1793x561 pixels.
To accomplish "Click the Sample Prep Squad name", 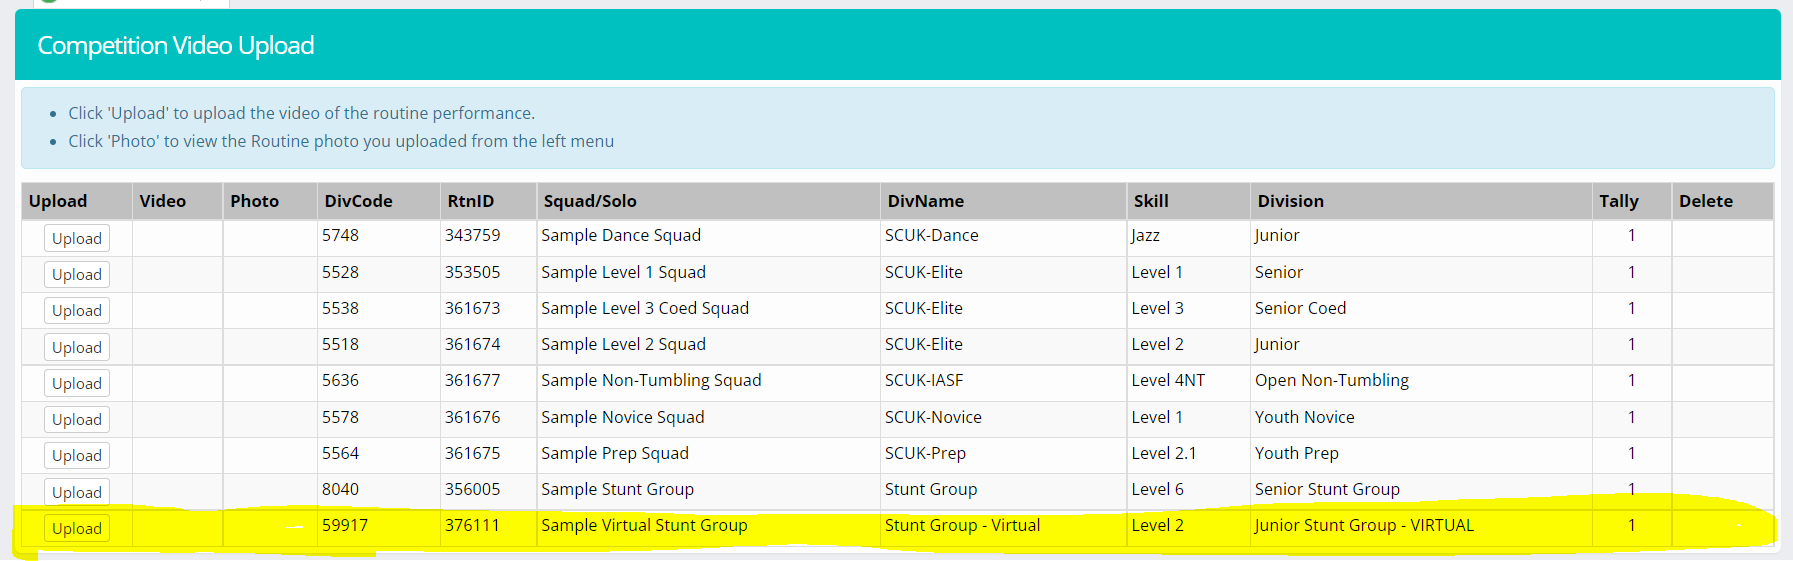I will 615,453.
